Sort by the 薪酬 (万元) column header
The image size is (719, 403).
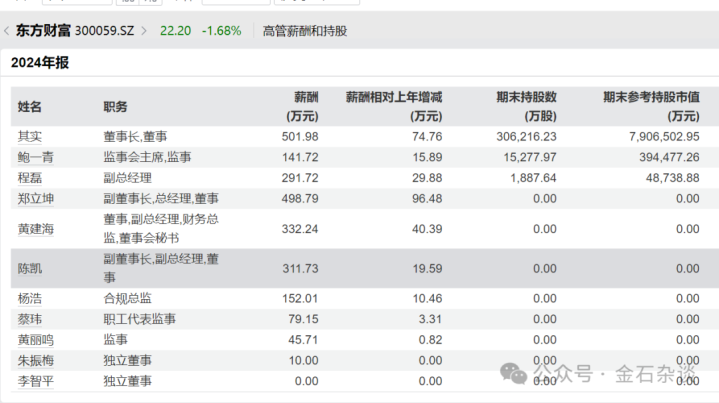pos(302,106)
